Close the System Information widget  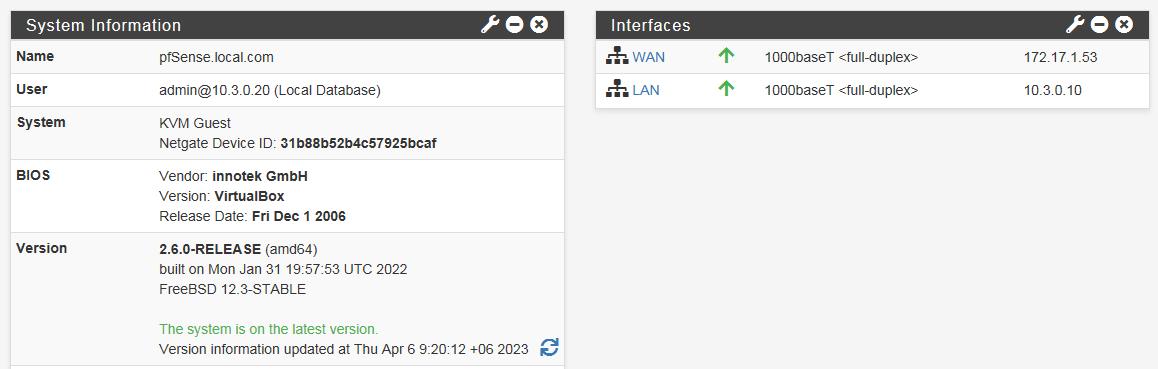coord(539,25)
